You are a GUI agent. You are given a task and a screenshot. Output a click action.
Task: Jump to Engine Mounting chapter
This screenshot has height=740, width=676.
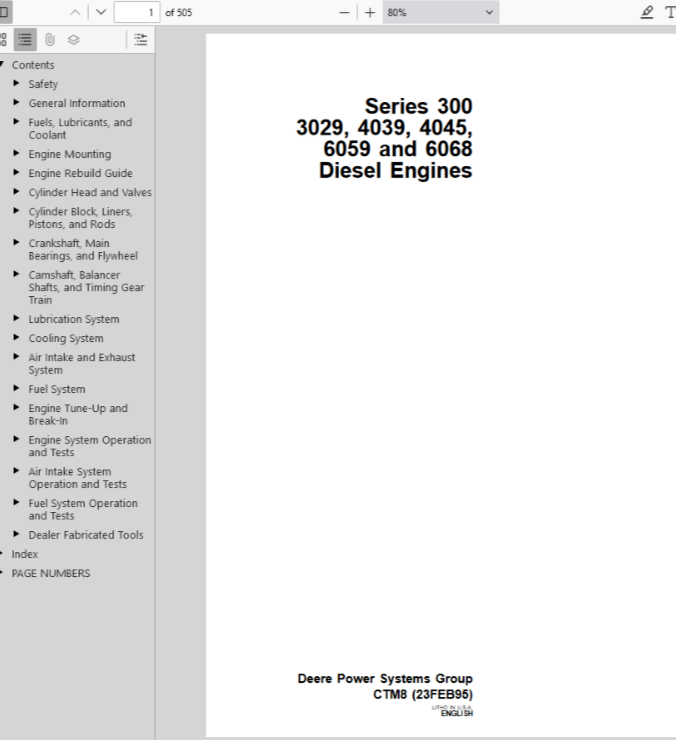(70, 154)
